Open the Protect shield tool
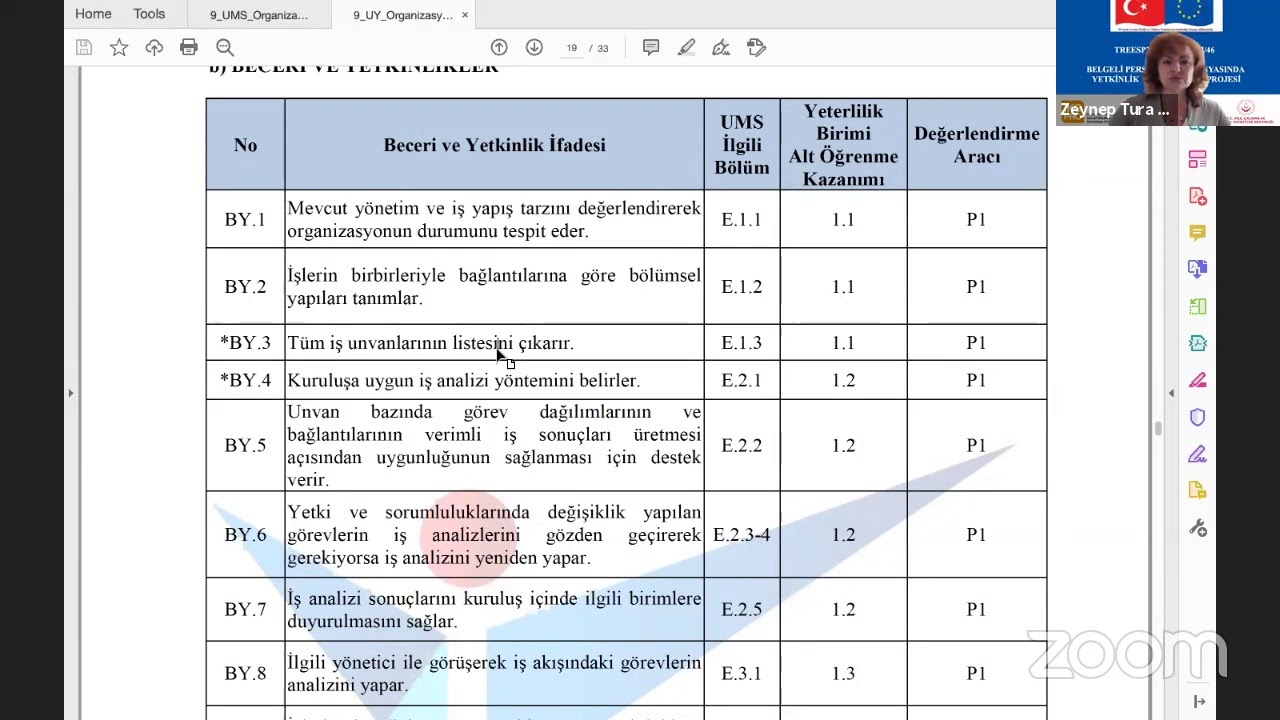The height and width of the screenshot is (720, 1280). click(1197, 417)
